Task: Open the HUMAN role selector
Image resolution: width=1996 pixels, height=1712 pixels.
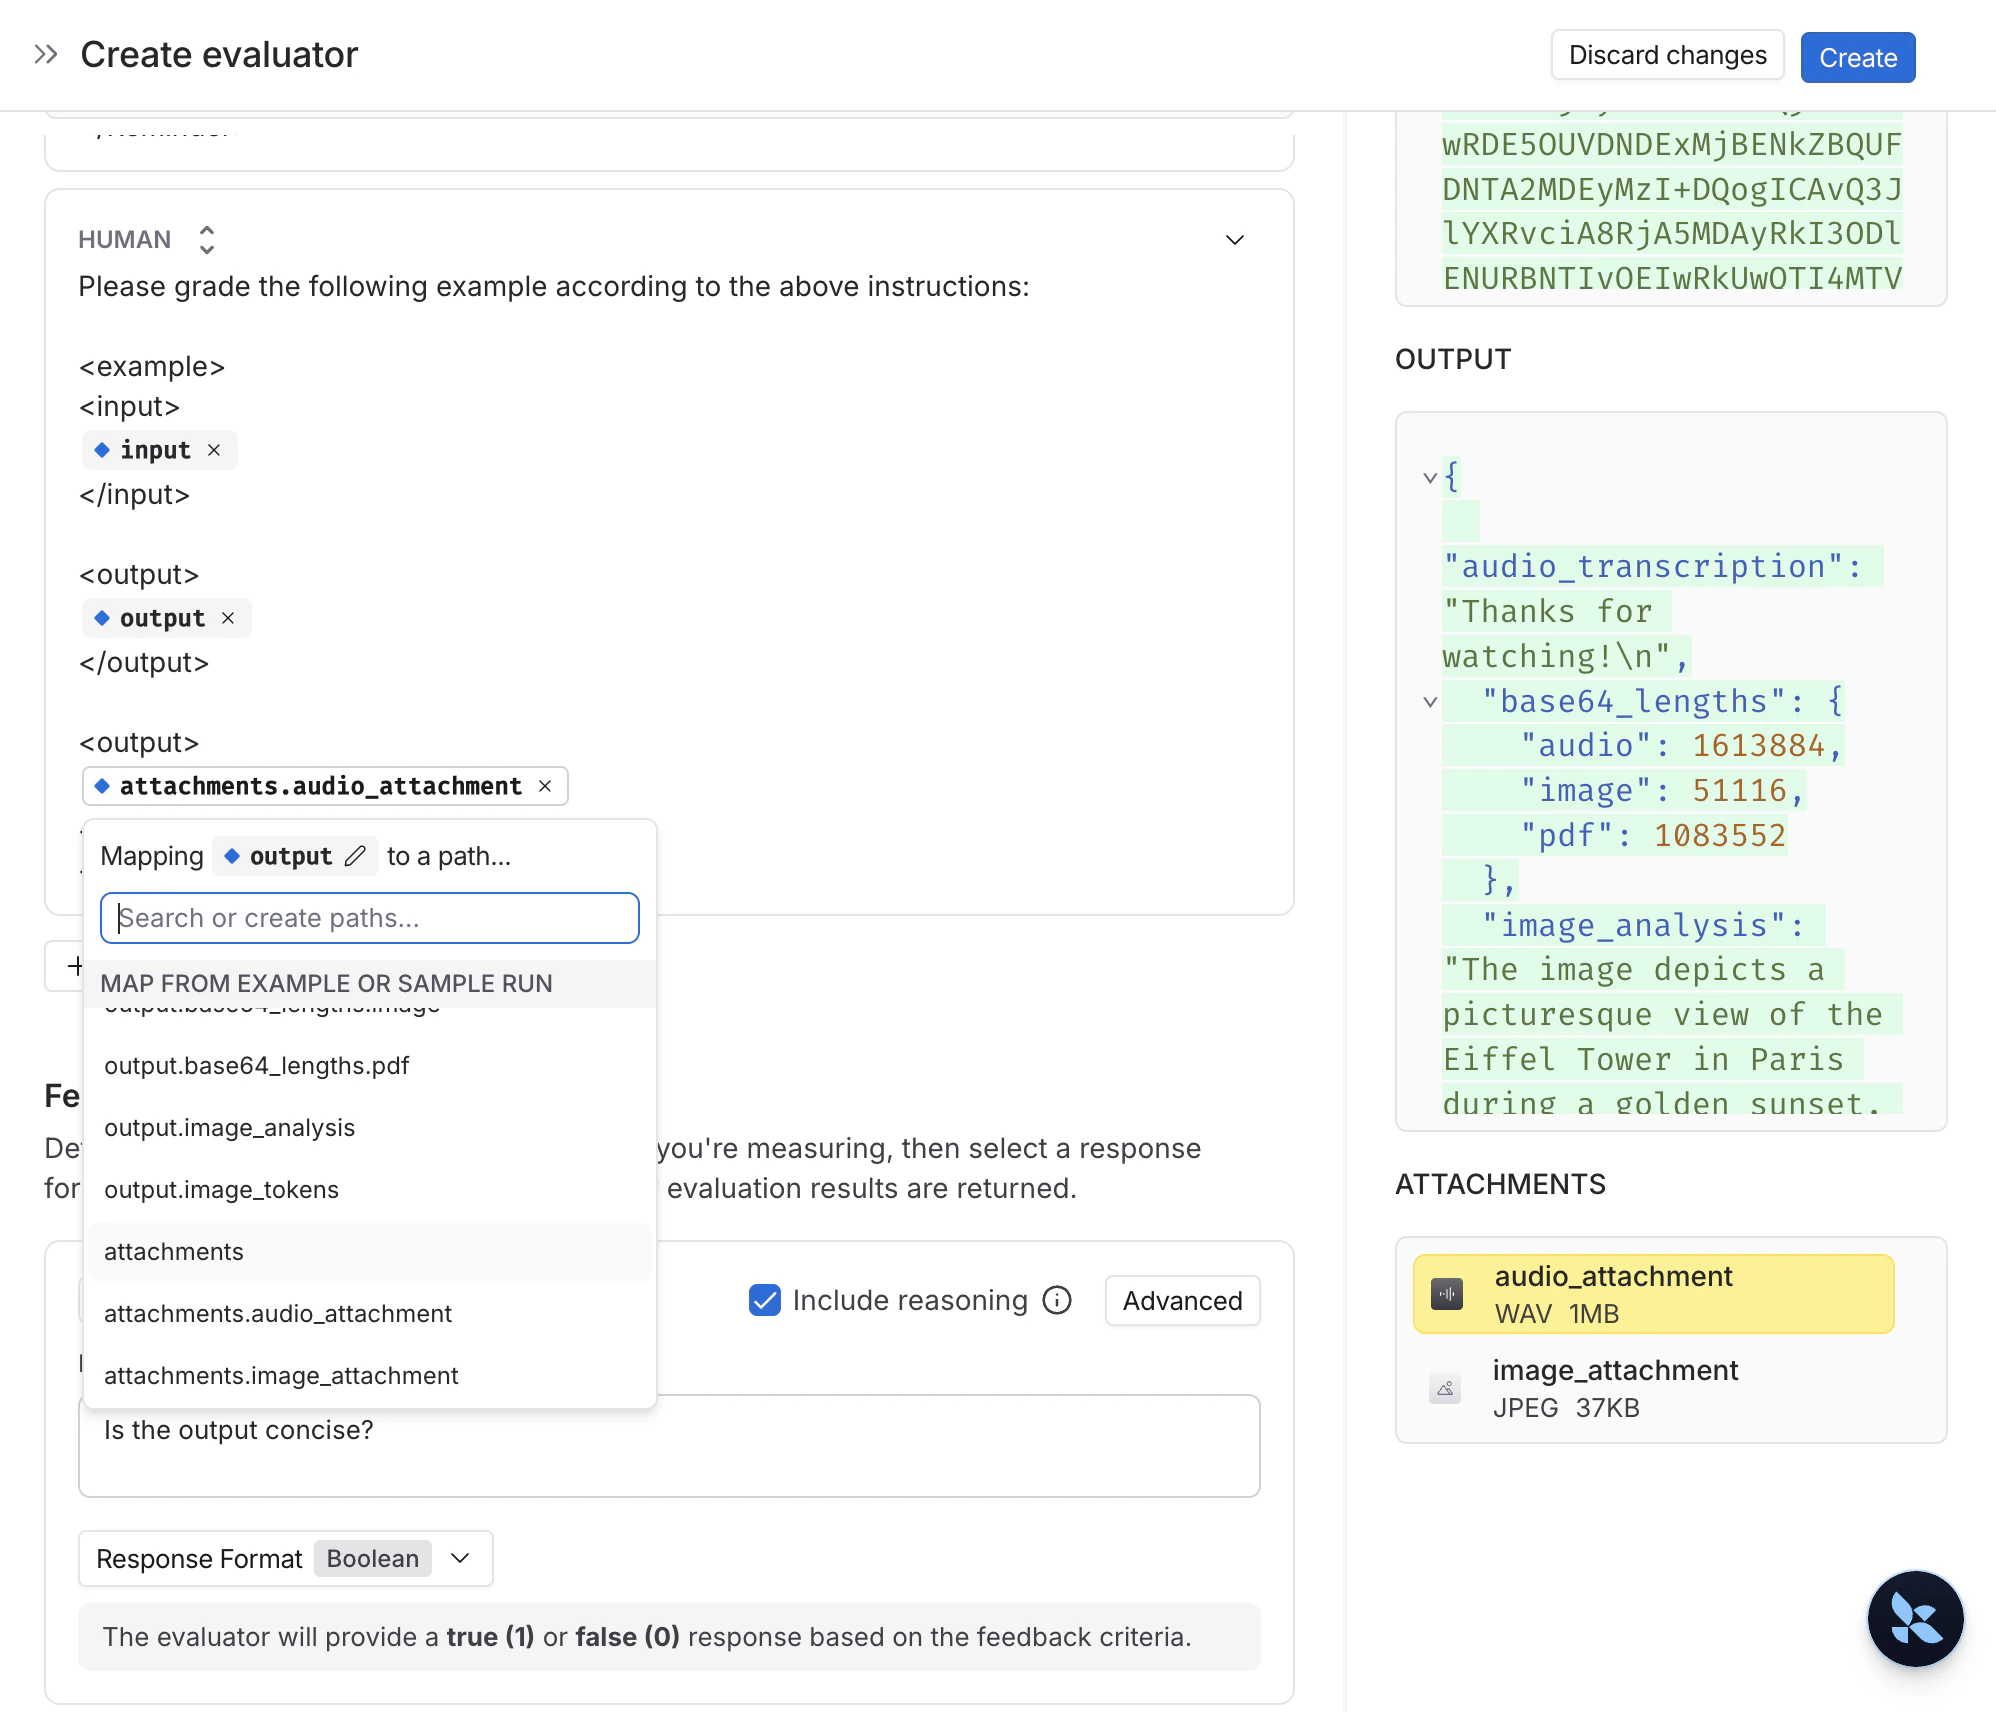Action: pyautogui.click(x=206, y=239)
